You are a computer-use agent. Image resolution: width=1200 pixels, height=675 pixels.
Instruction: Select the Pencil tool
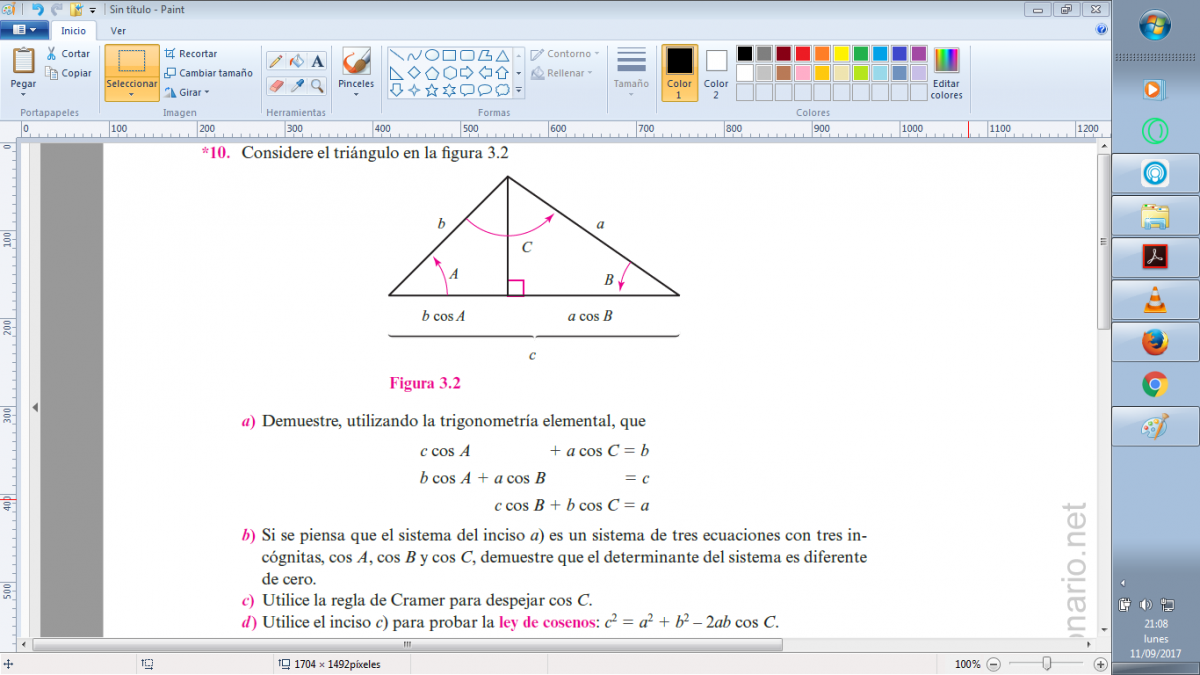pos(277,61)
